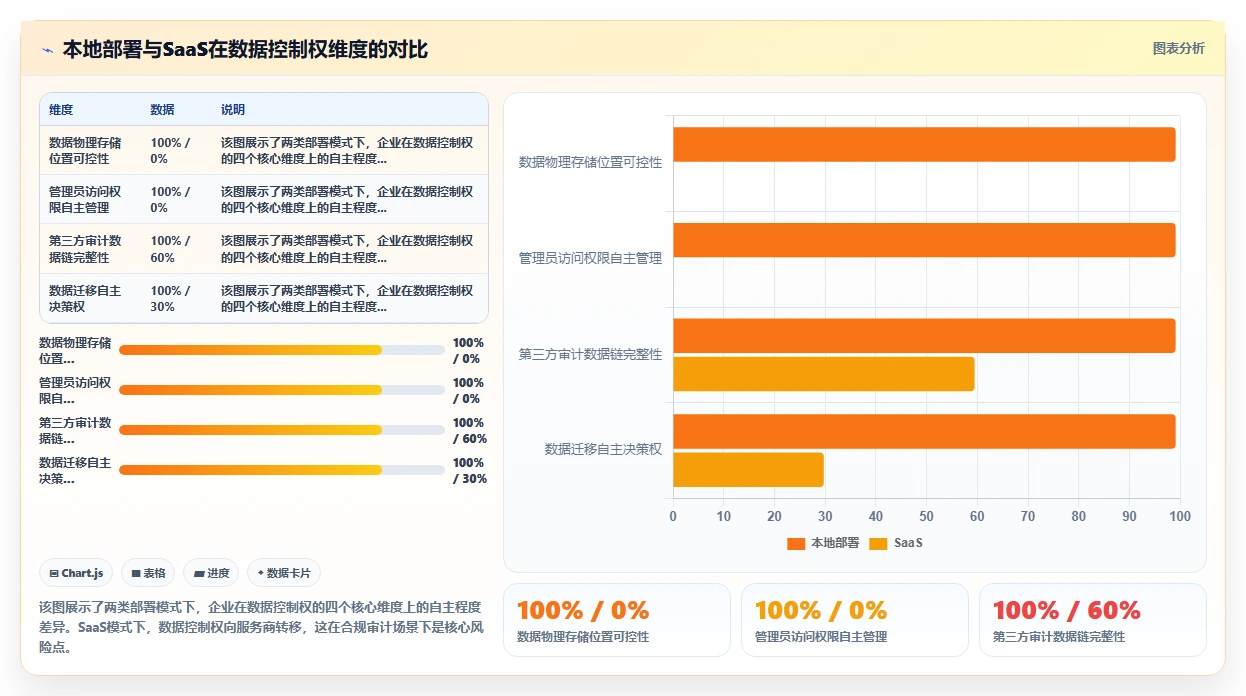Viewport: 1246px width, 696px height.
Task: Click the x-axis tick label 50
Action: (926, 516)
